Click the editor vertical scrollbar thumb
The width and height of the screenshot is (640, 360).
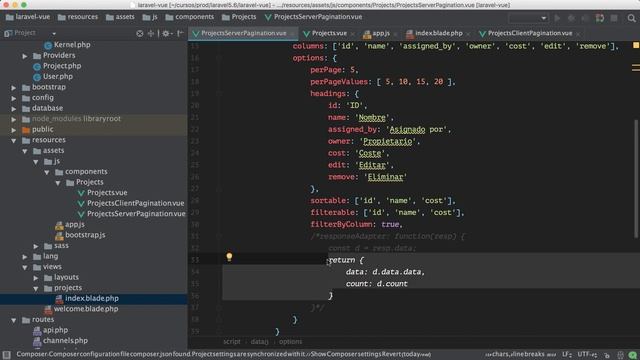click(636, 178)
